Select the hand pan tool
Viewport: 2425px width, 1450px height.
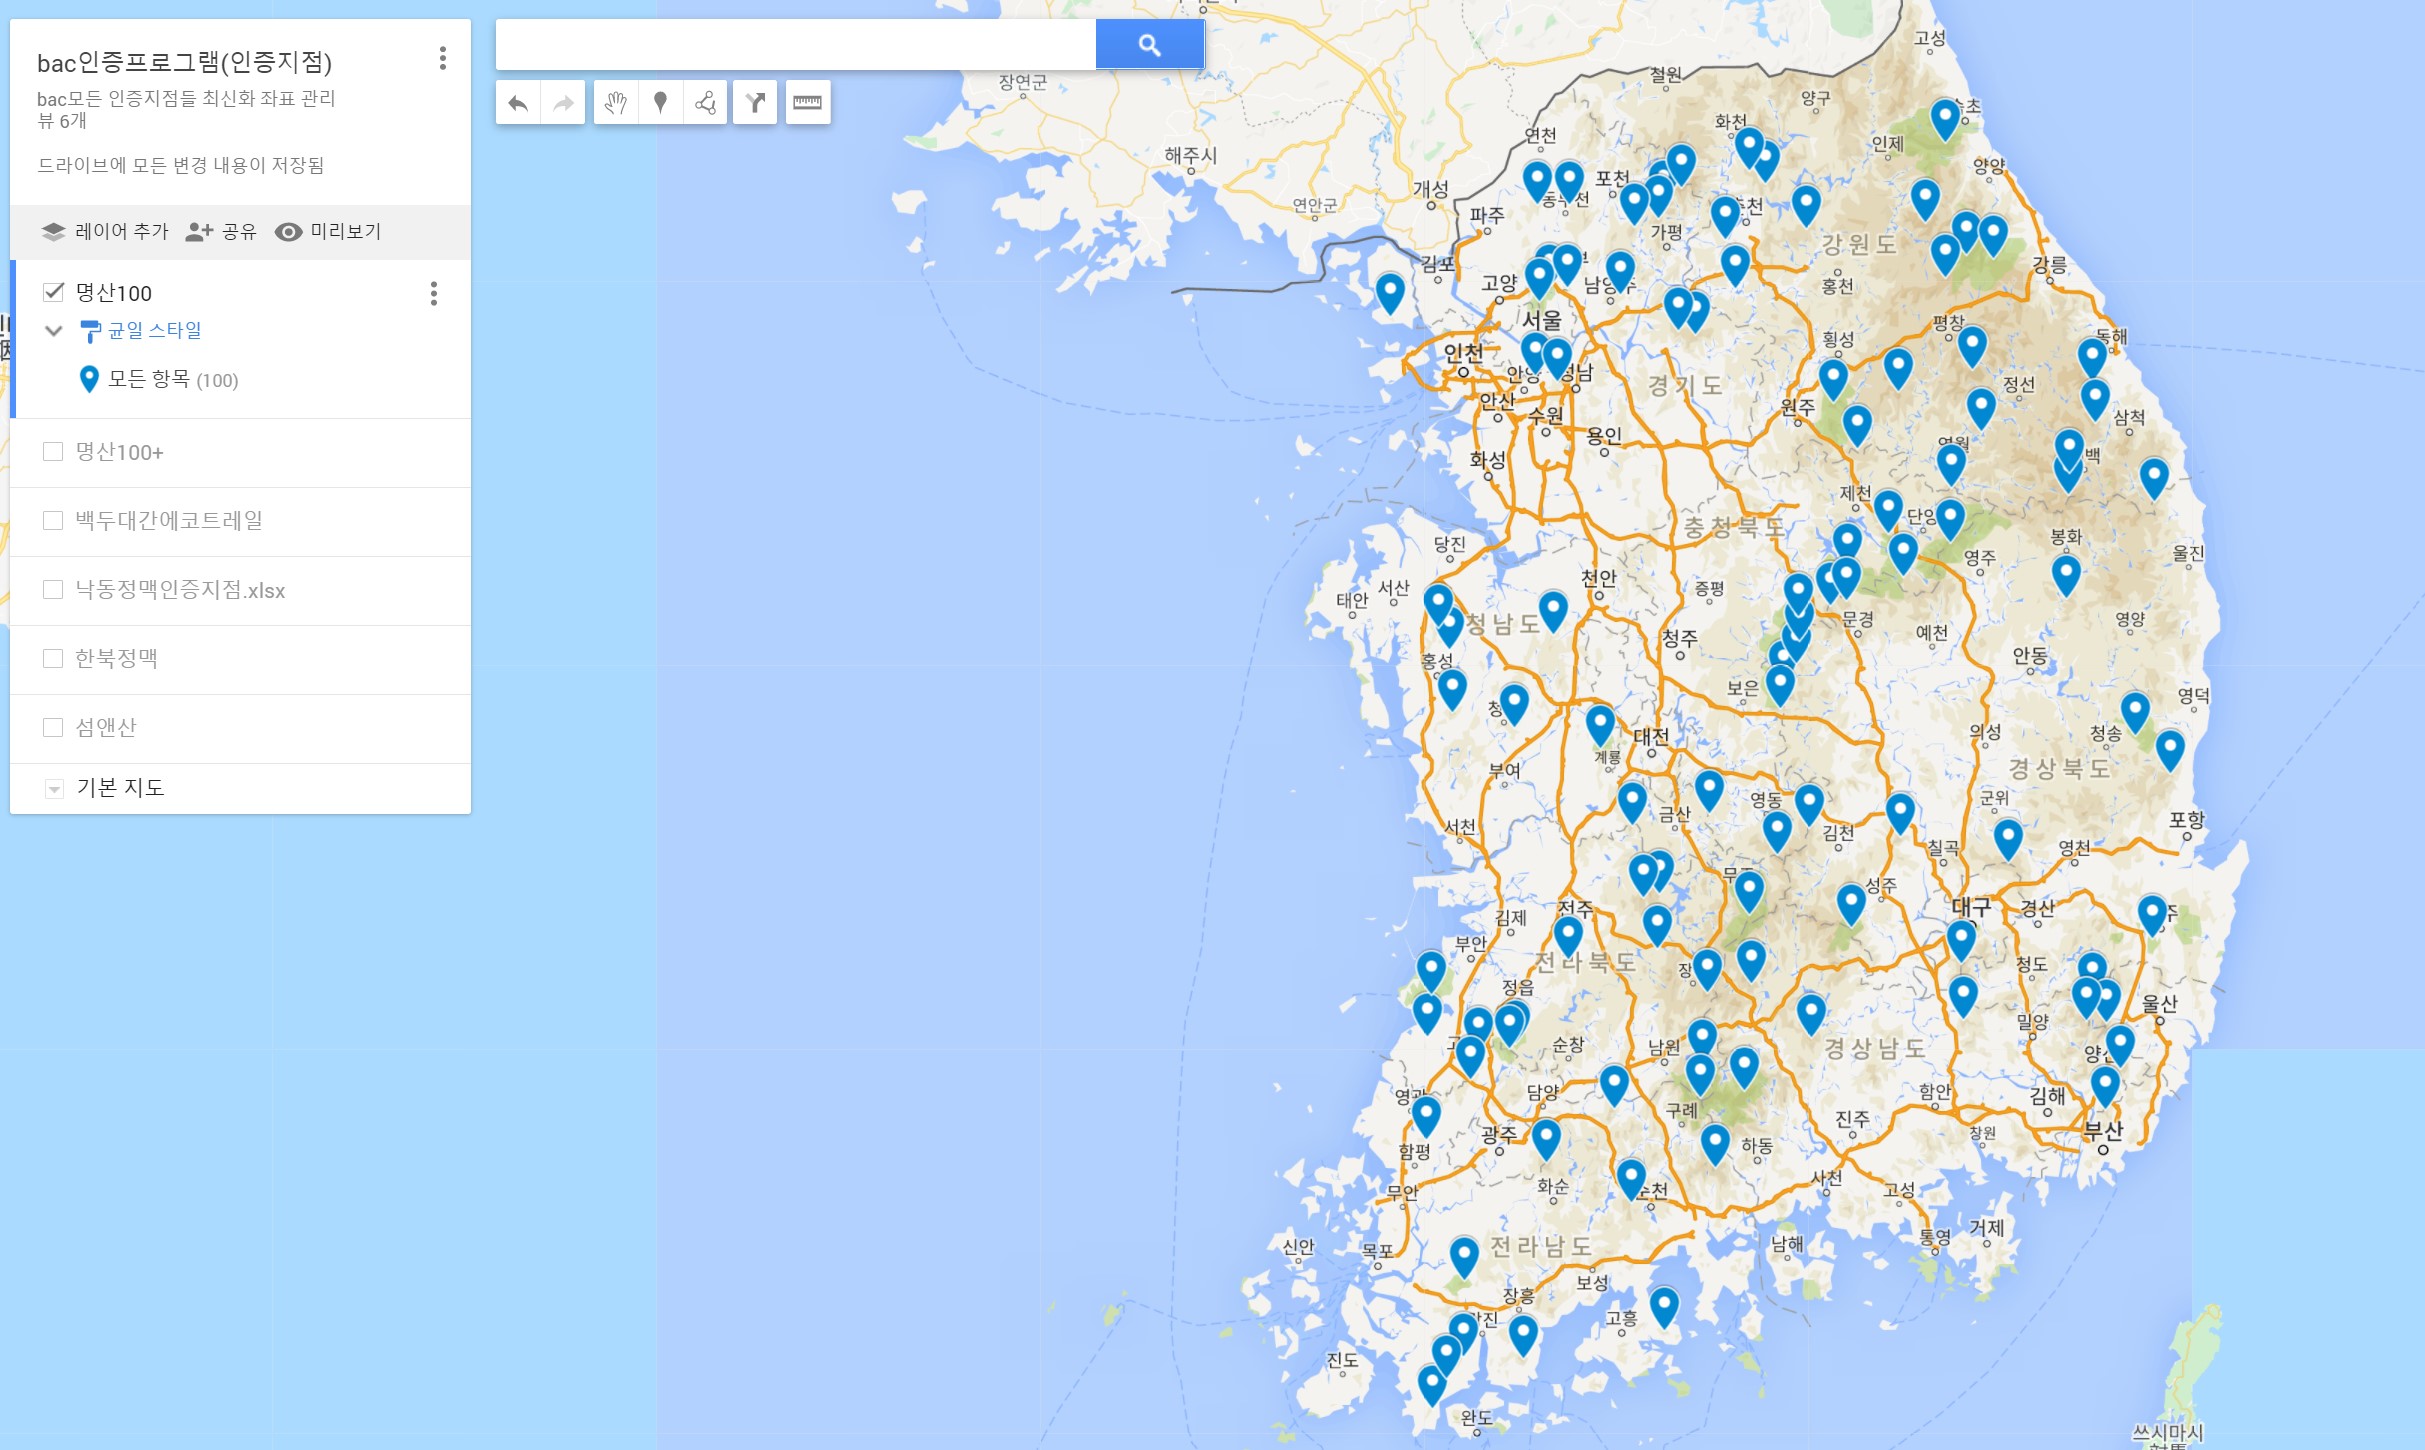615,103
